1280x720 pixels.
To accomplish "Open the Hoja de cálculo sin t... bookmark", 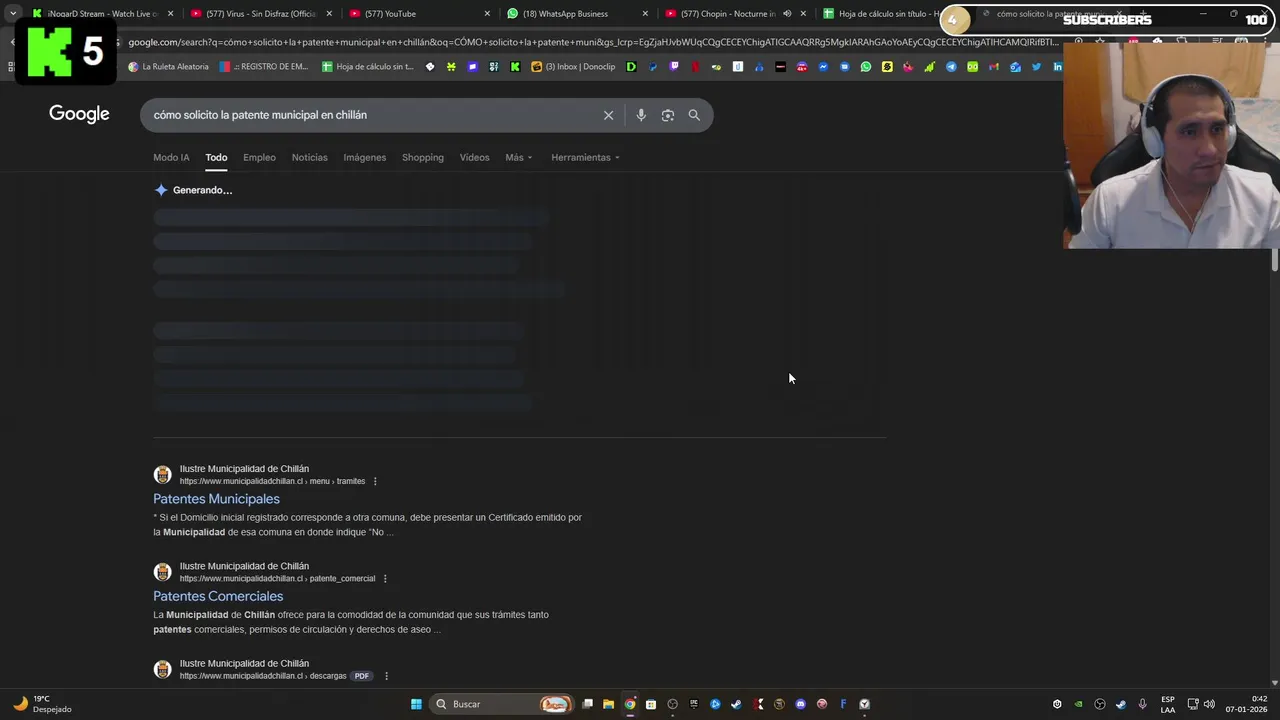I will tap(368, 67).
